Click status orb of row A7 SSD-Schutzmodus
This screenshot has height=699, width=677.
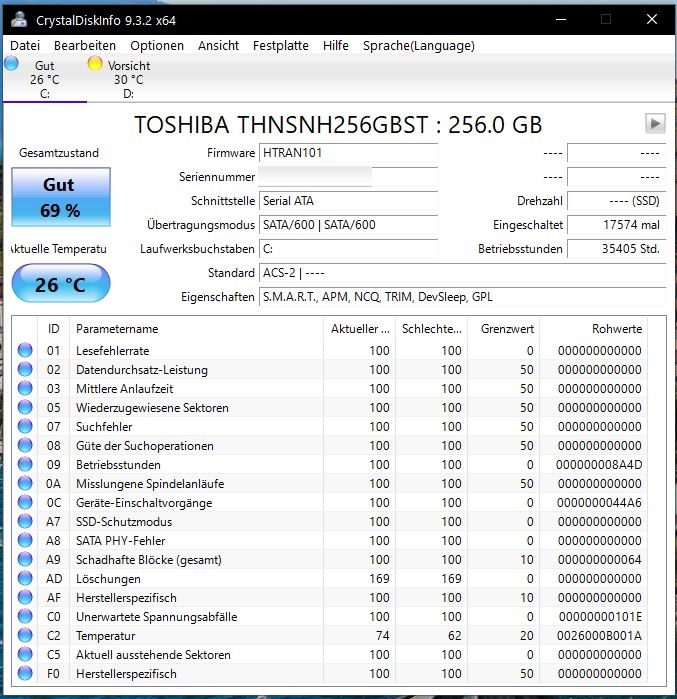click(x=25, y=521)
